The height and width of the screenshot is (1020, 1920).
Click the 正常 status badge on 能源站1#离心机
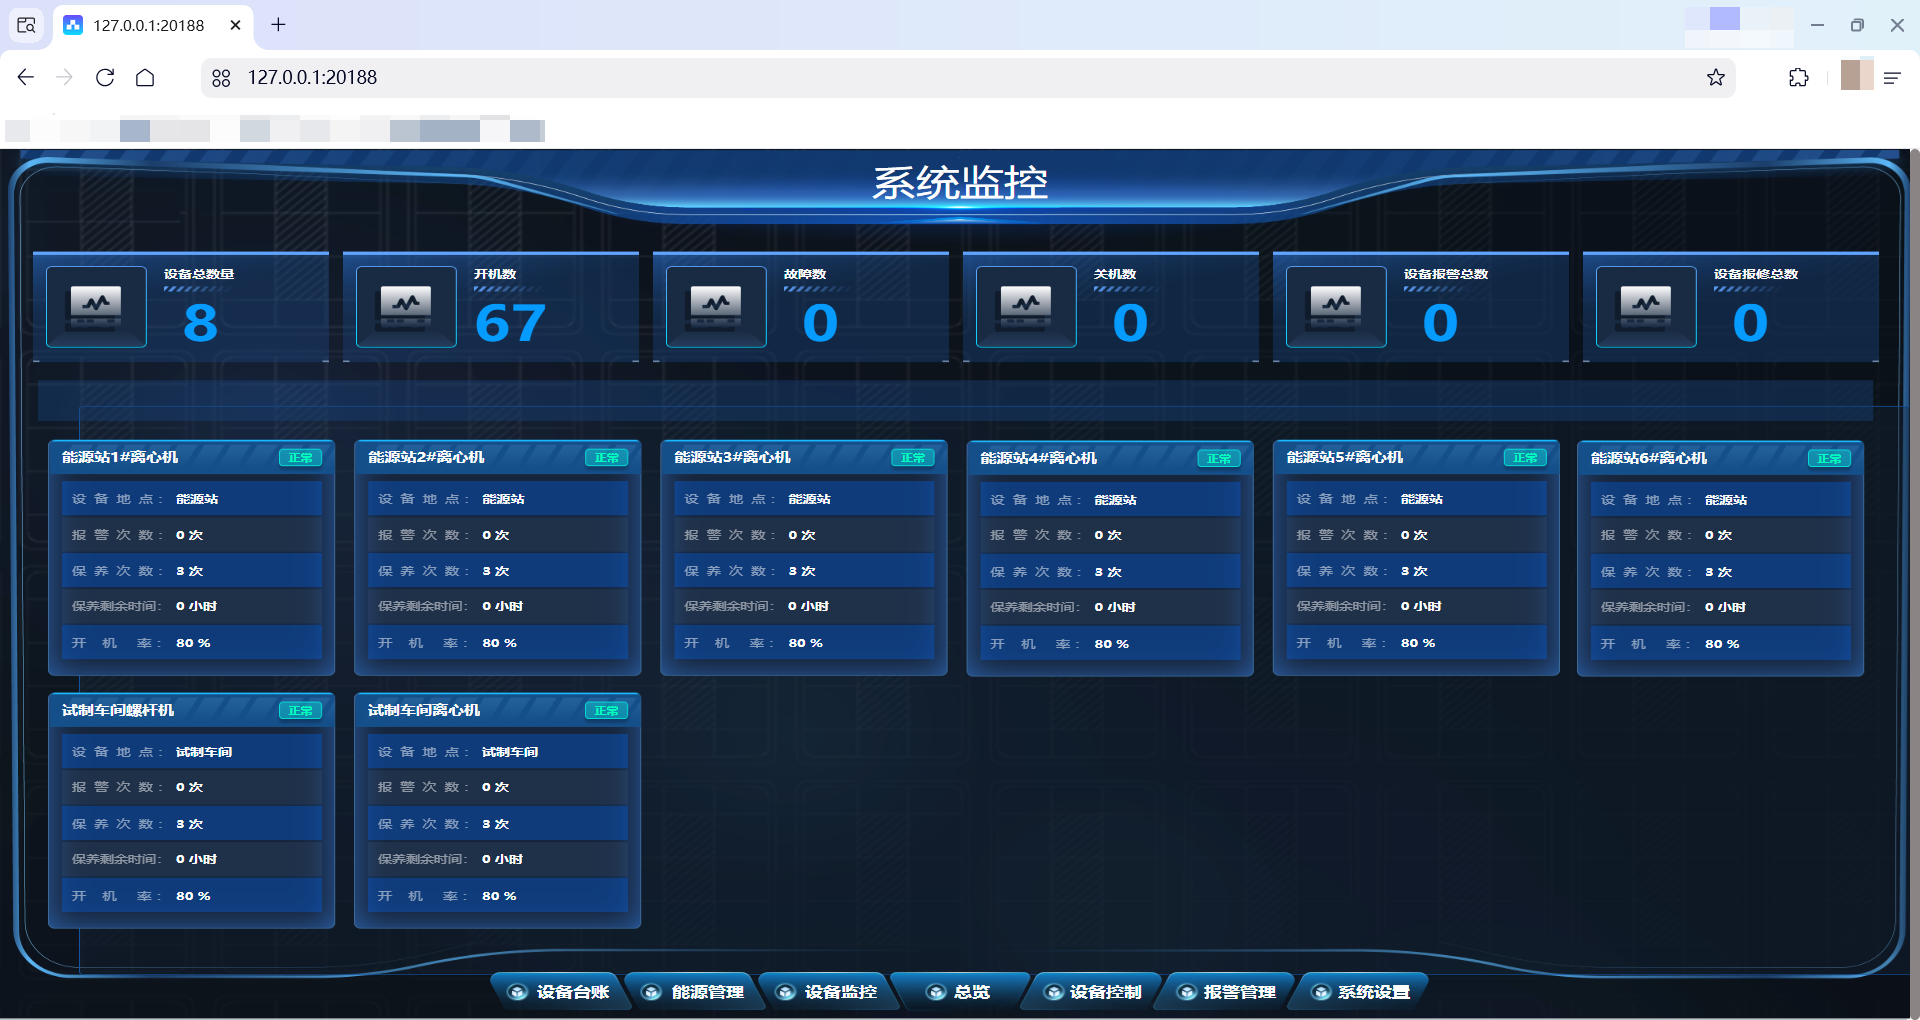300,458
